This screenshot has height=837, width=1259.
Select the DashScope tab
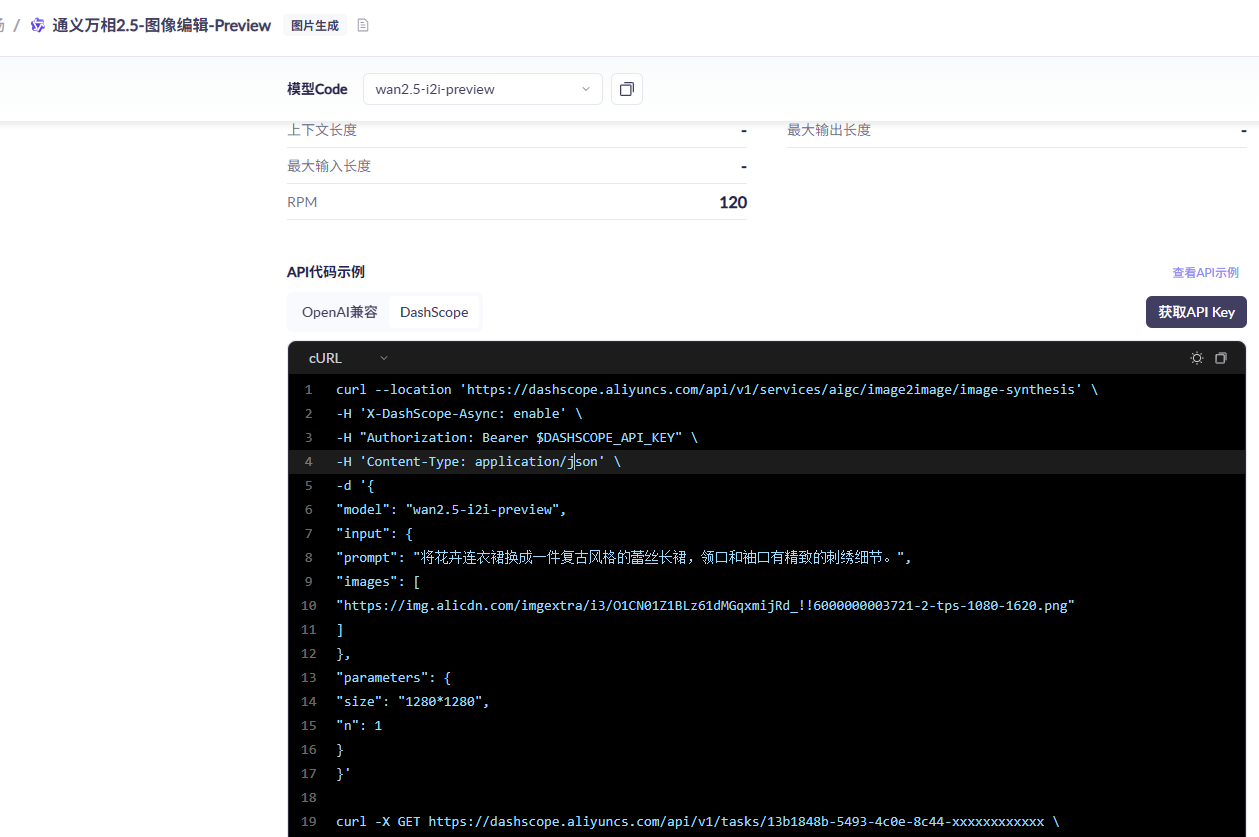point(434,312)
